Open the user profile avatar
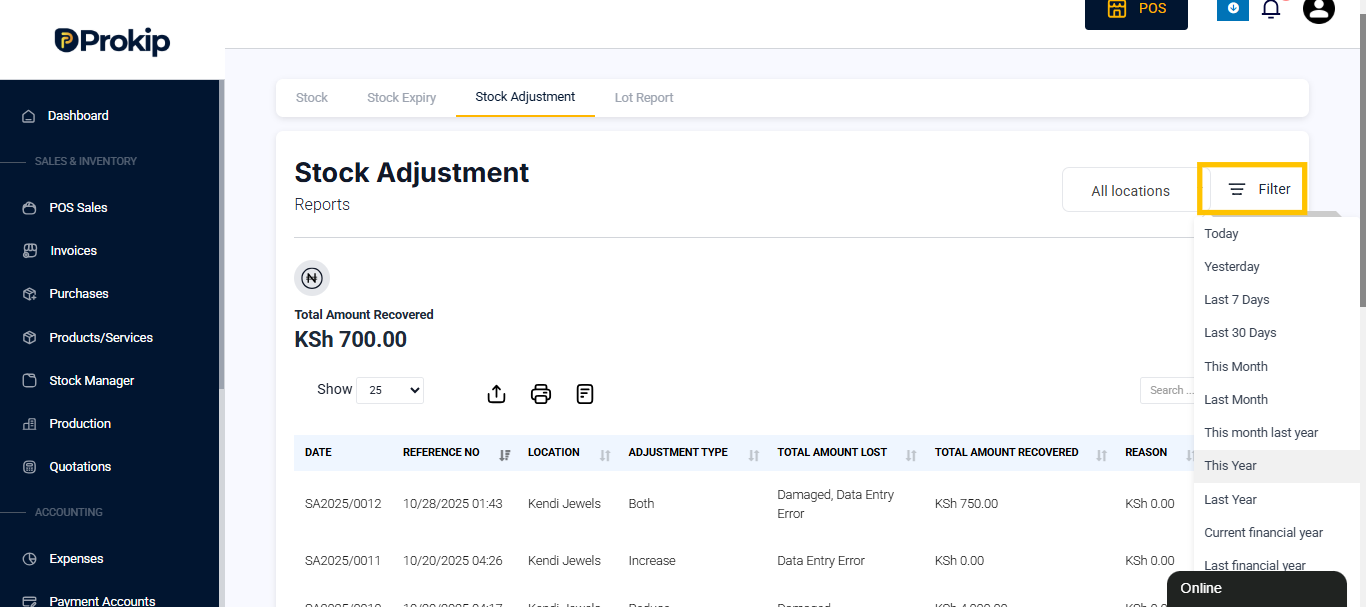This screenshot has height=607, width=1366. (1319, 9)
